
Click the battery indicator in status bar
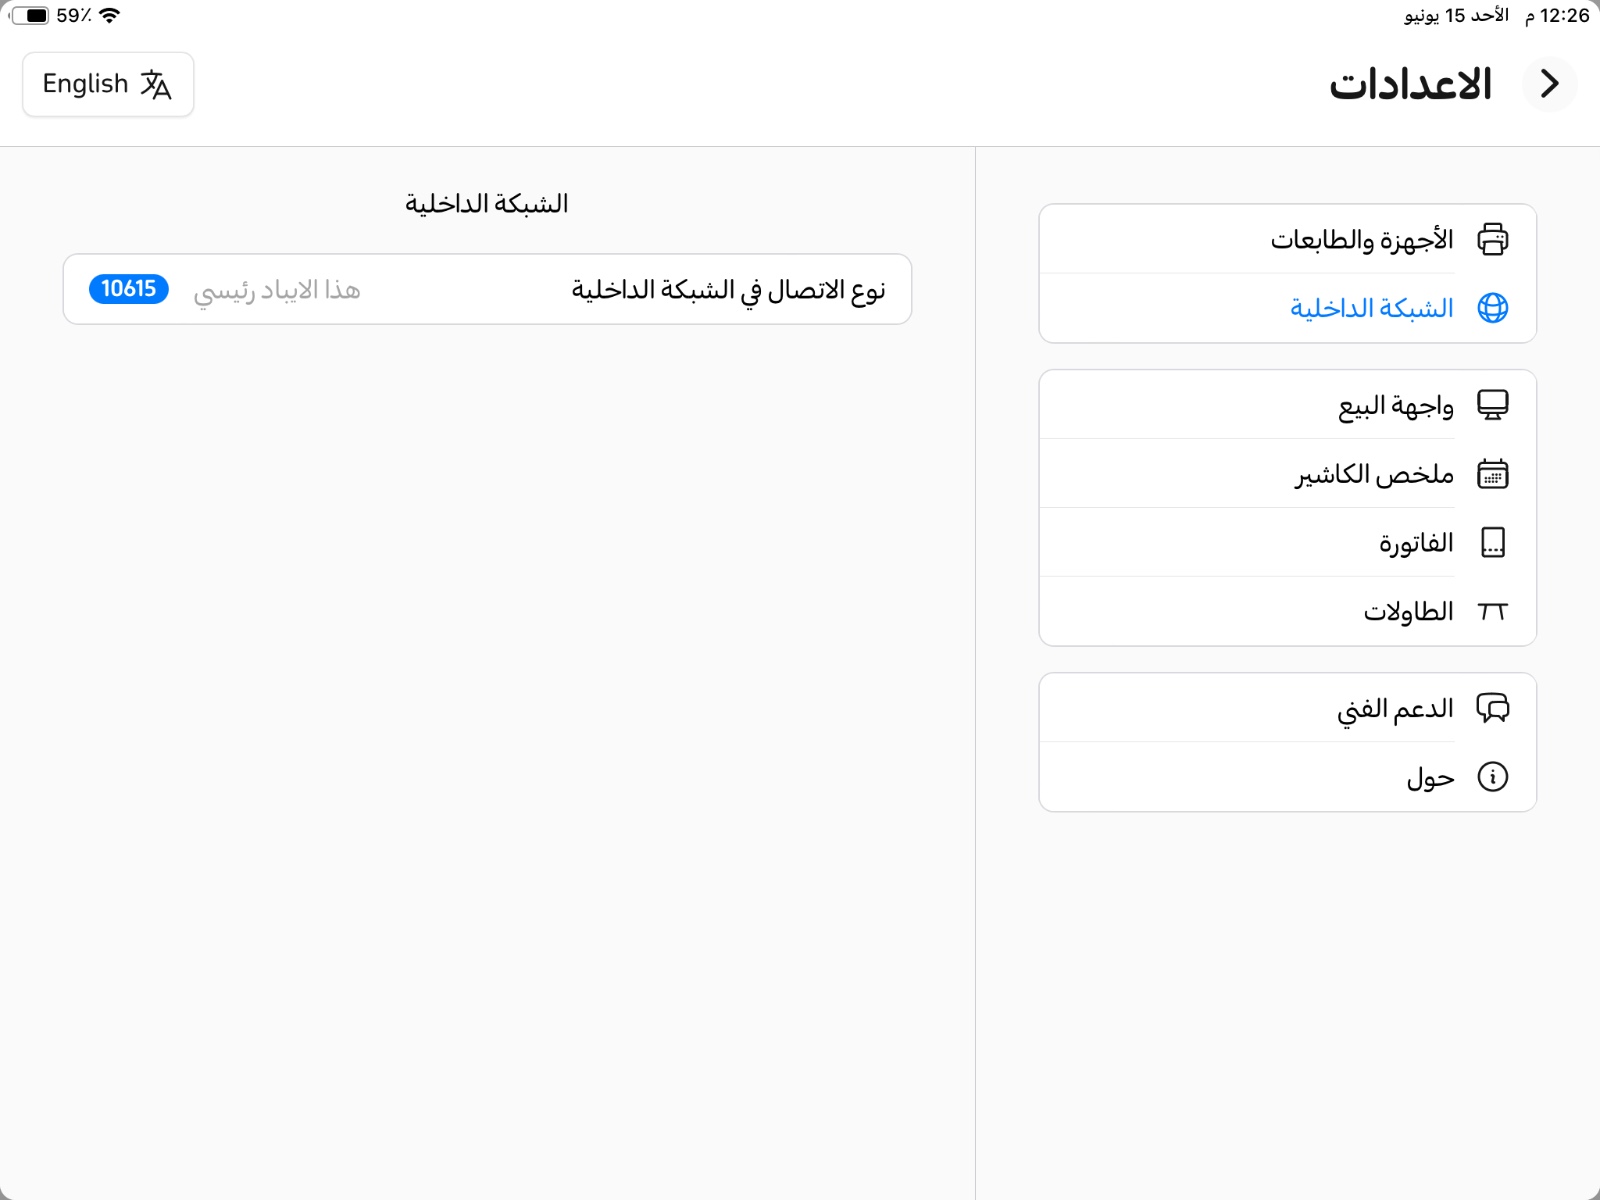coord(29,15)
